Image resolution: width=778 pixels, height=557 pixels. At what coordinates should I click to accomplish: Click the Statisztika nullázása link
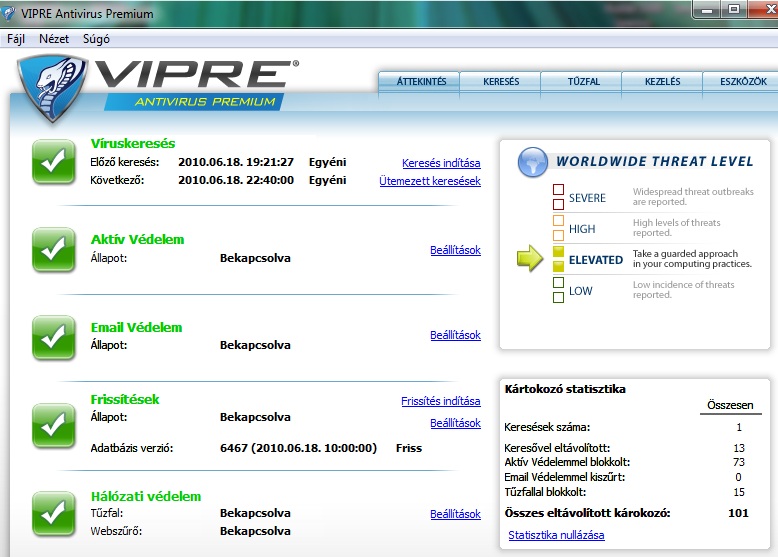coord(556,535)
